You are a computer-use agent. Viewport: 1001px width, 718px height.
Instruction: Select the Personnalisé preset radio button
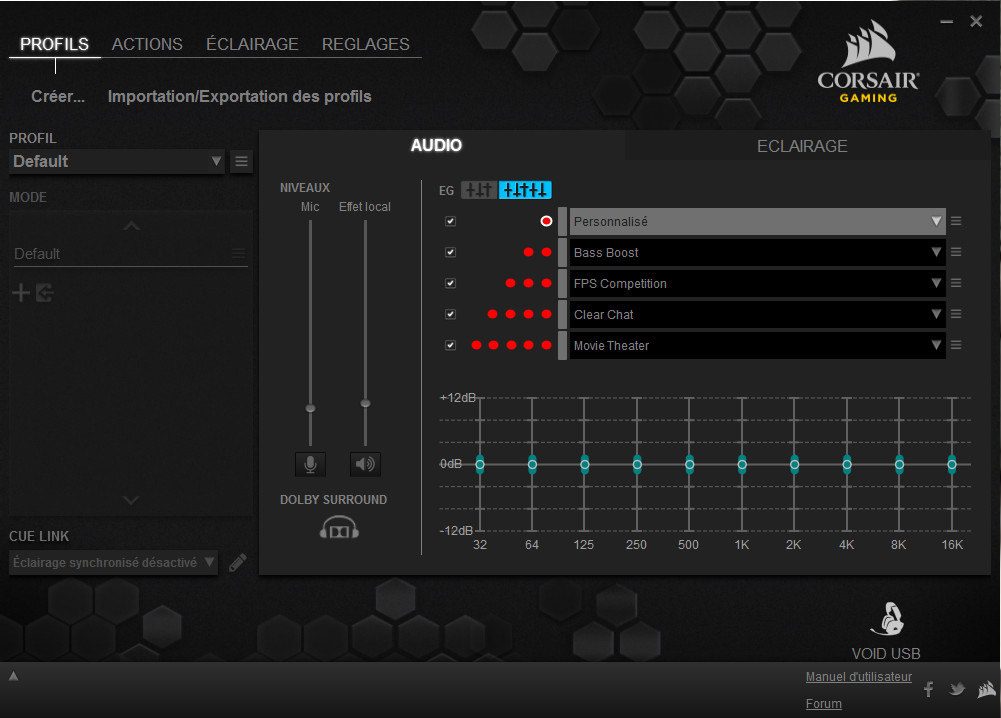point(545,220)
